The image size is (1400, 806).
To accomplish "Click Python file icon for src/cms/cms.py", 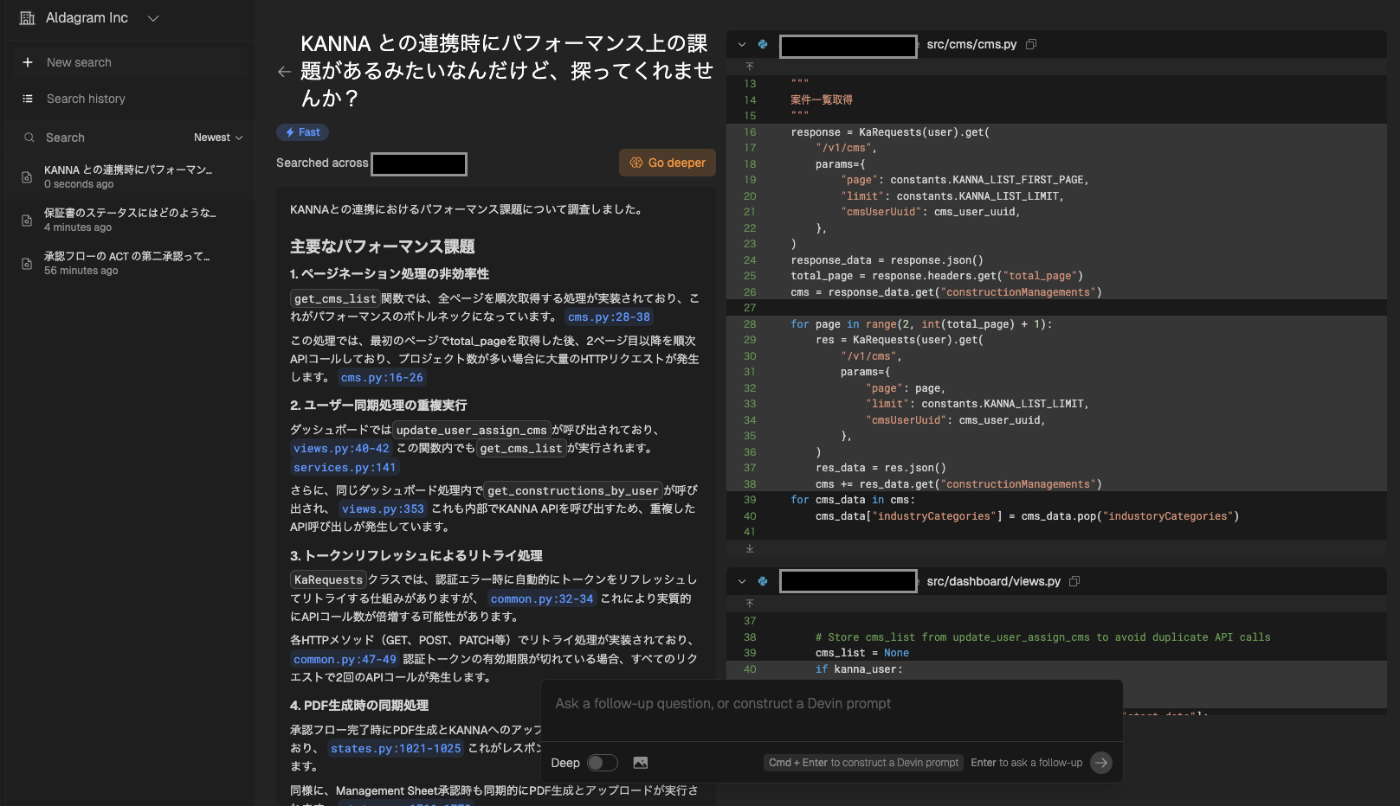I will tap(763, 45).
